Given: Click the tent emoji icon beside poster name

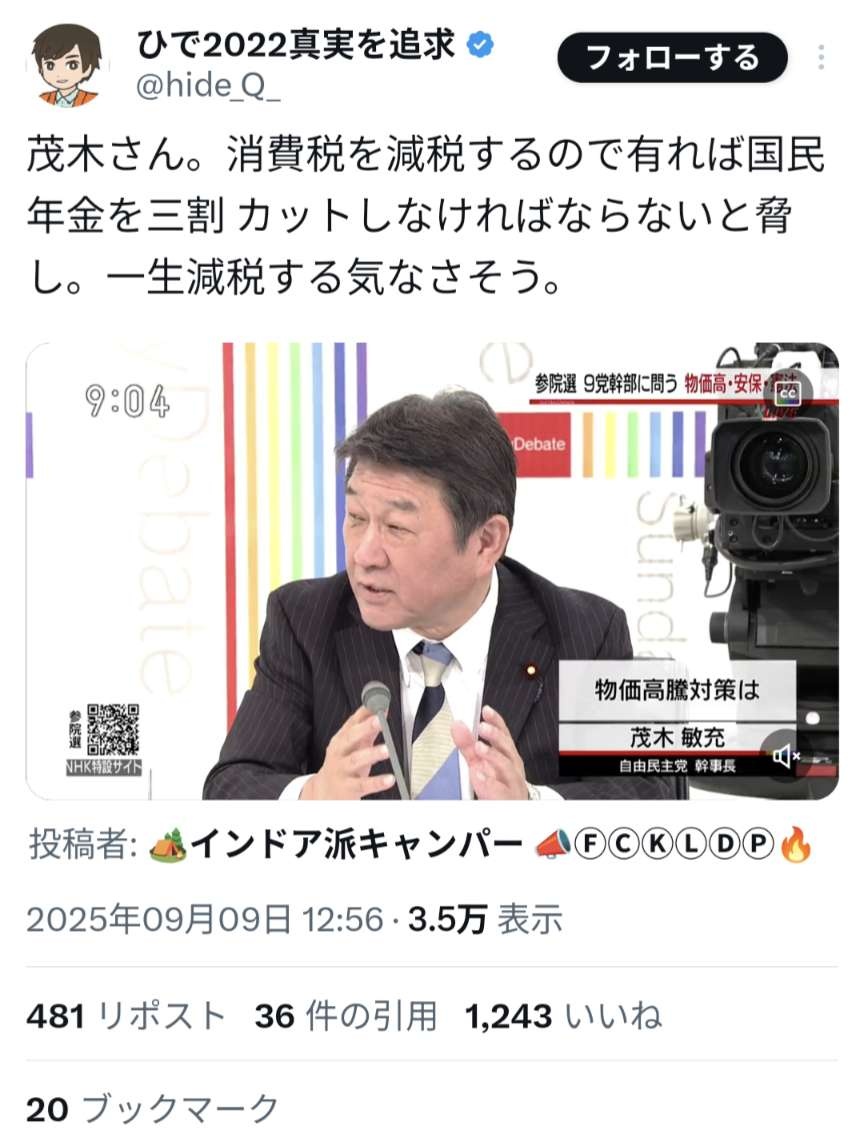Looking at the screenshot, I should tap(167, 846).
